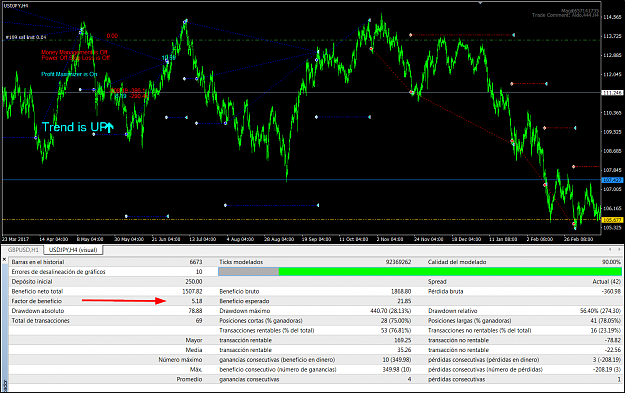The image size is (625, 393).
Task: Click the 16 (23.19%) losing trades value
Action: [x=605, y=330]
